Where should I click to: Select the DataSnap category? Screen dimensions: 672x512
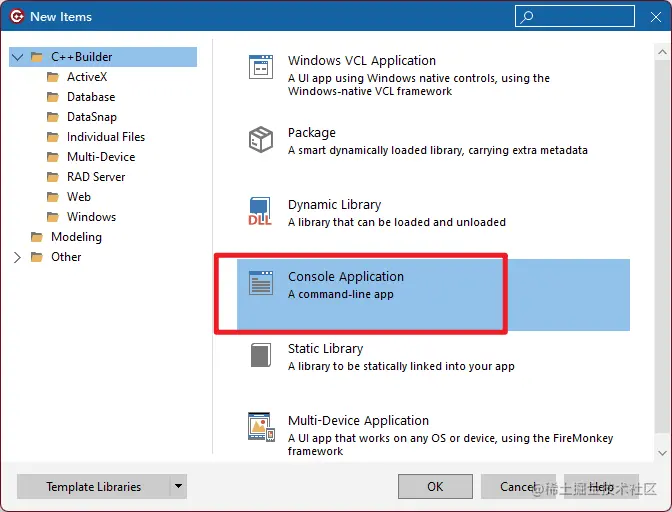92,117
